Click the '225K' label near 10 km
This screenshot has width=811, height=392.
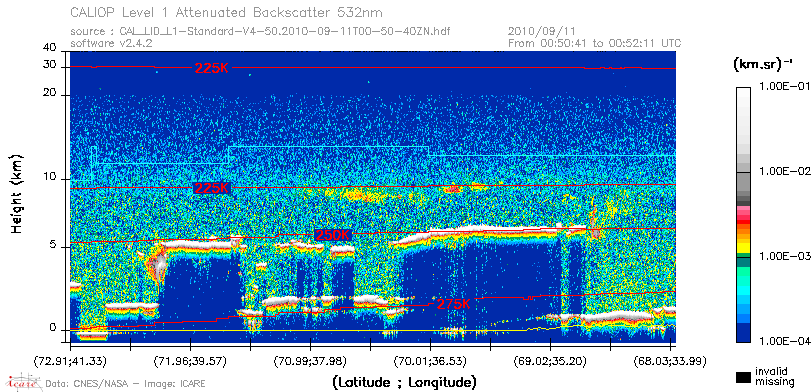[211, 188]
